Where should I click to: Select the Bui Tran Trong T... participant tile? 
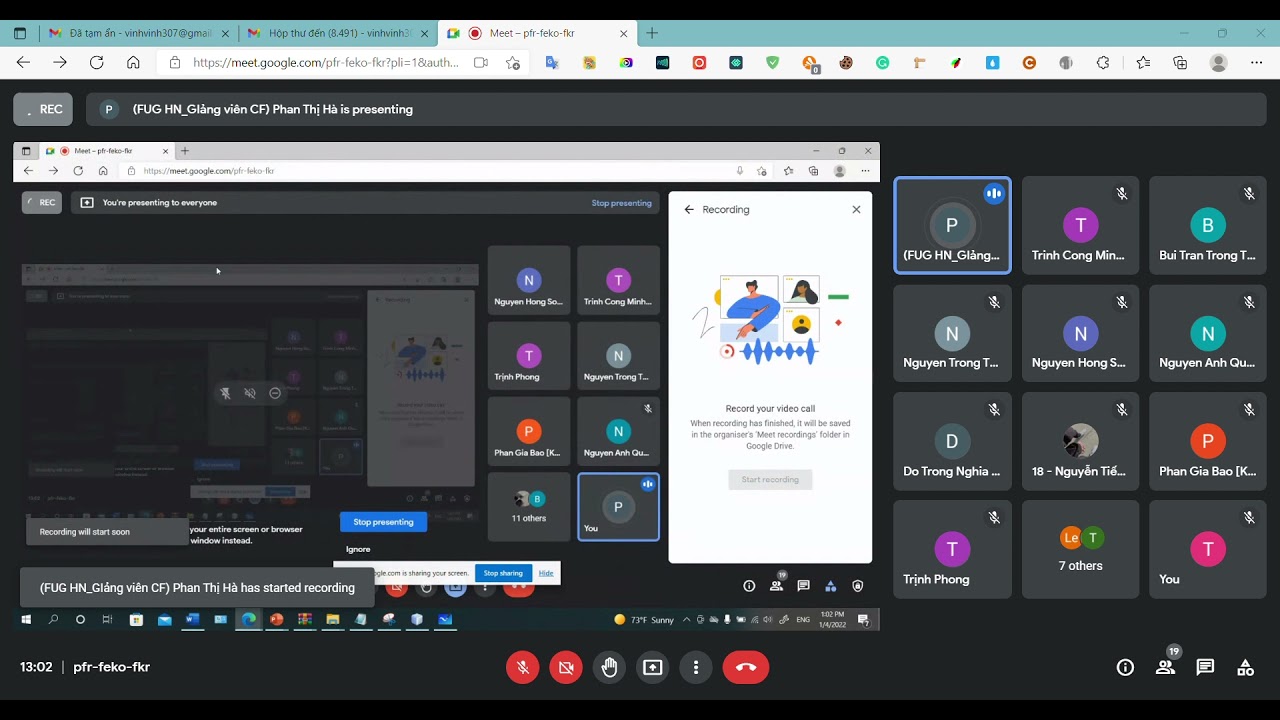tap(1207, 226)
